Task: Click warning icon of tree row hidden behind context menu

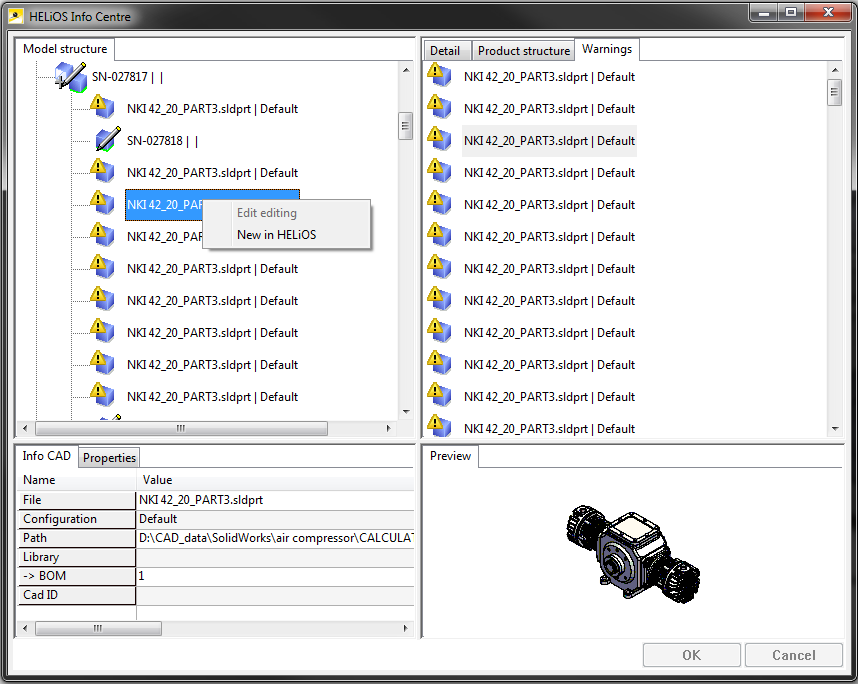Action: (x=102, y=235)
